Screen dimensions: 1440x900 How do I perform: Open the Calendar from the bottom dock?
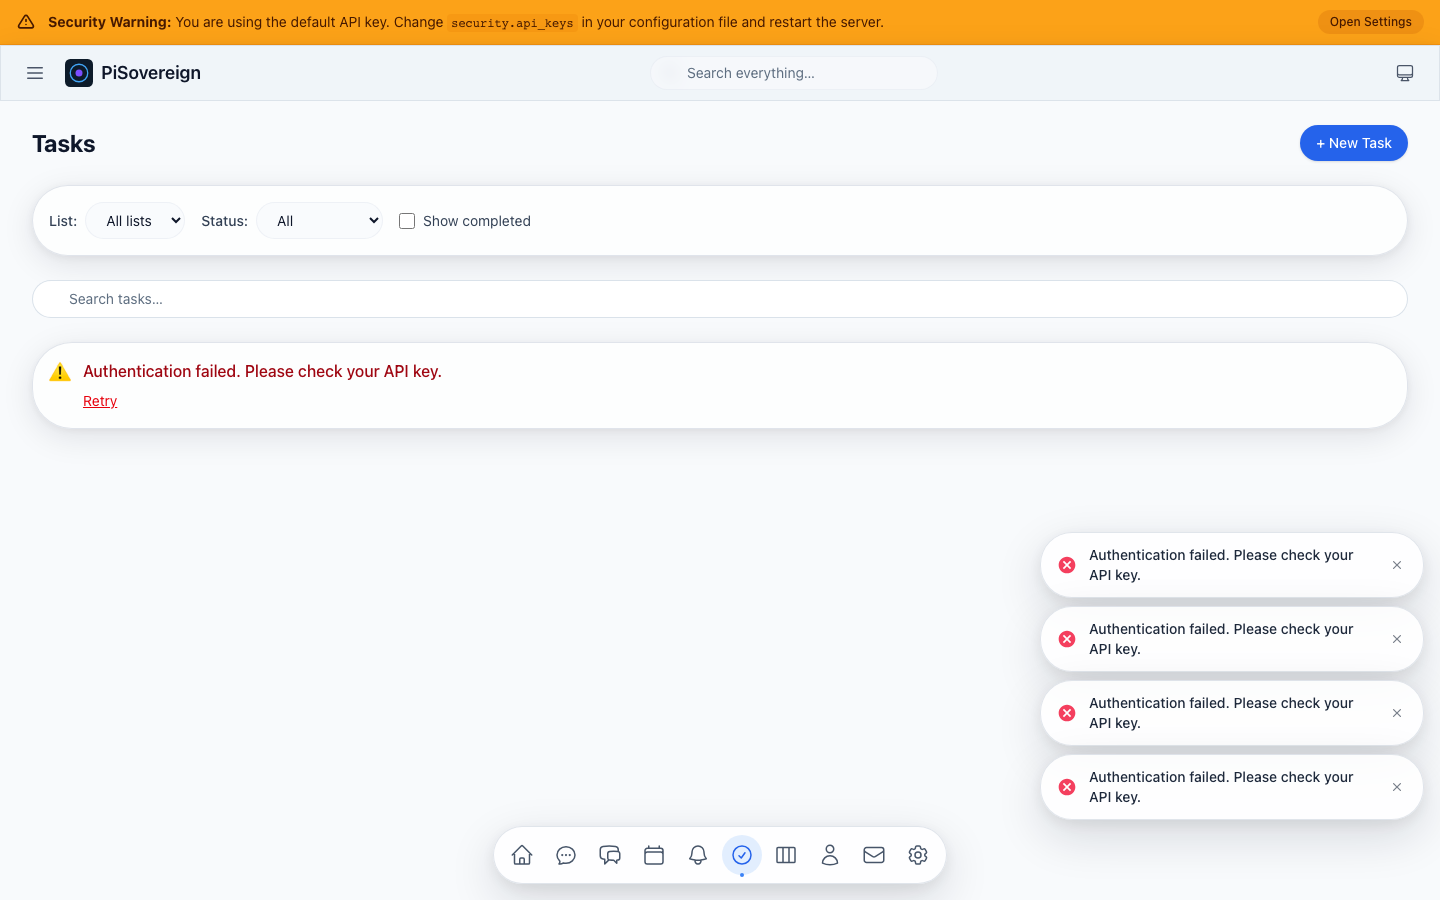coord(654,855)
